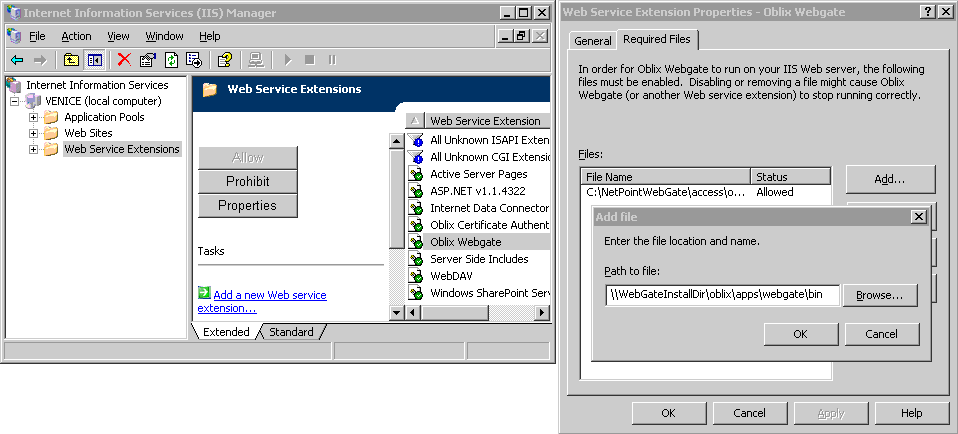958x434 pixels.
Task: Select the Required Files tab
Action: [x=657, y=39]
